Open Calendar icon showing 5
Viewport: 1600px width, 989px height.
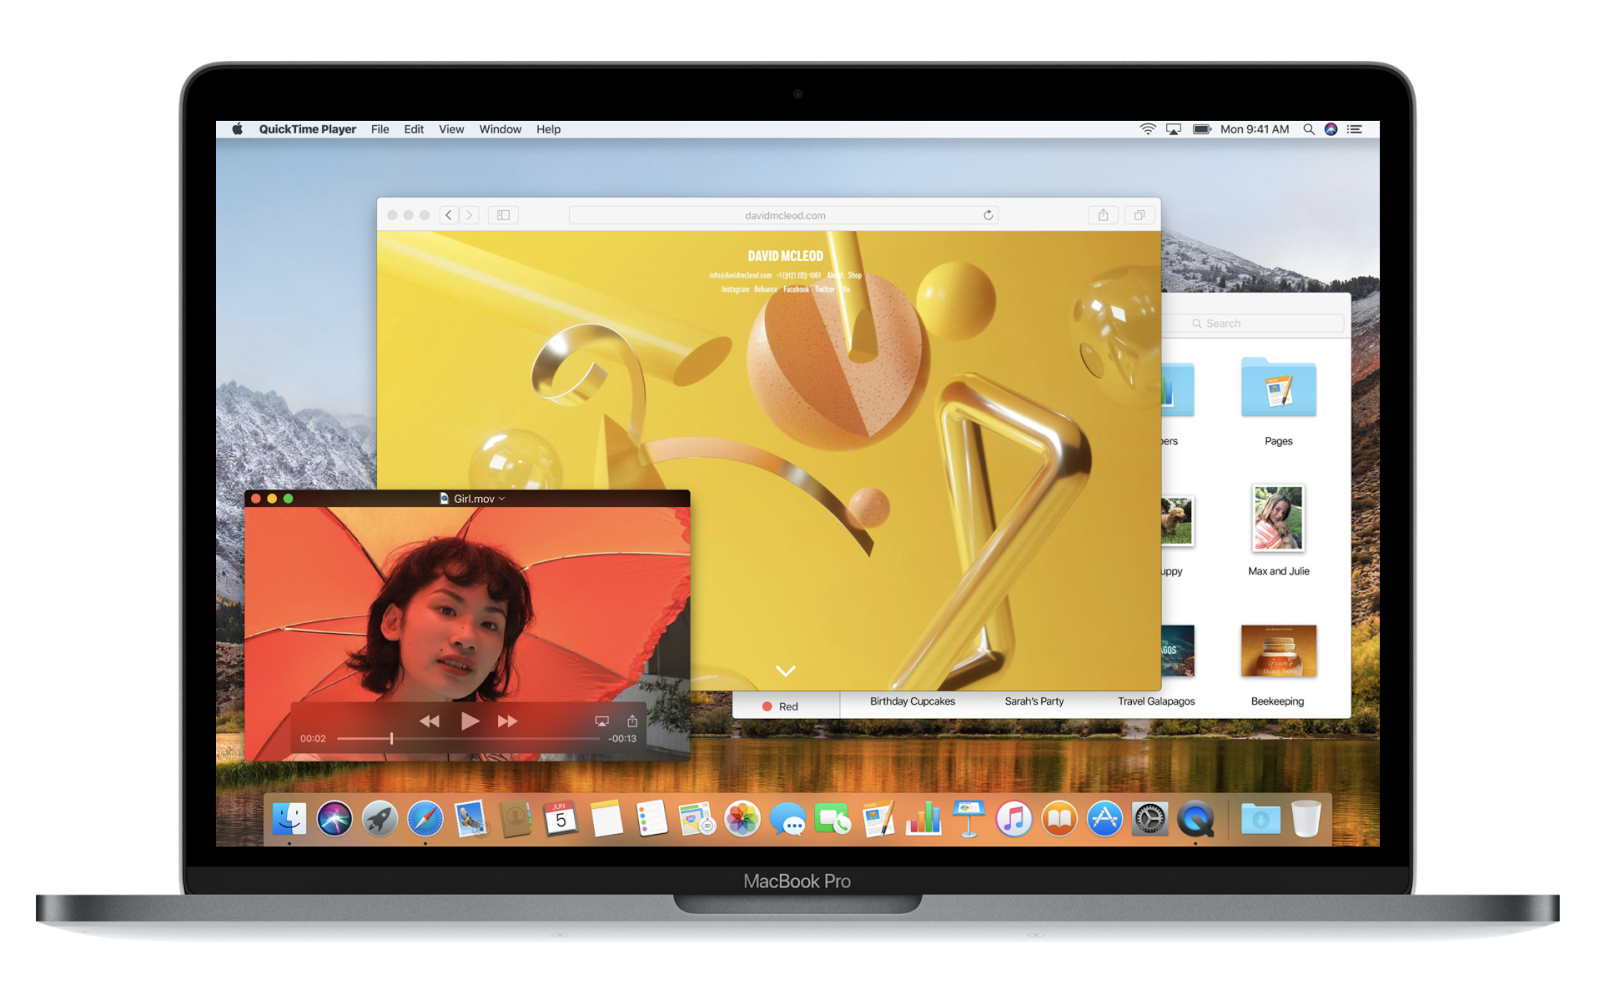tap(561, 819)
